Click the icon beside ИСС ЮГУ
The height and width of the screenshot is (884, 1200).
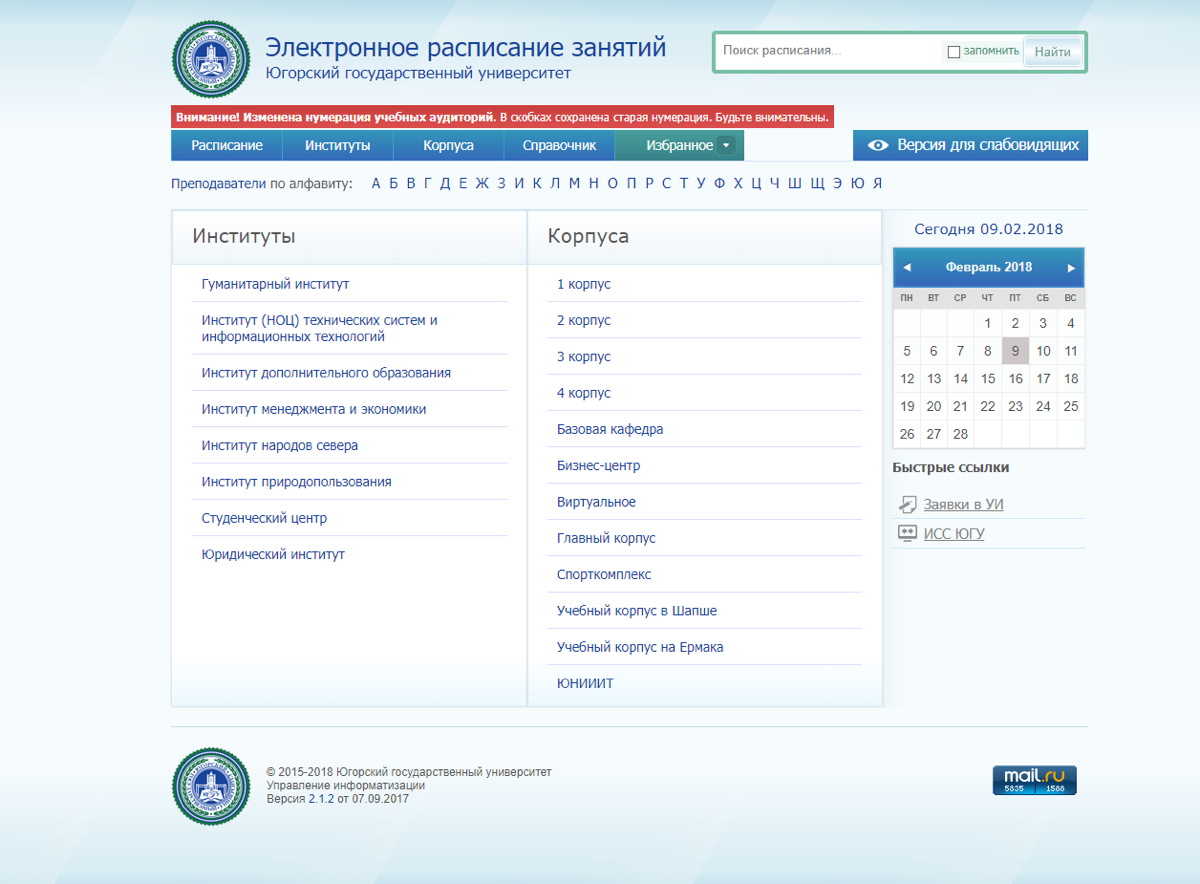(907, 534)
